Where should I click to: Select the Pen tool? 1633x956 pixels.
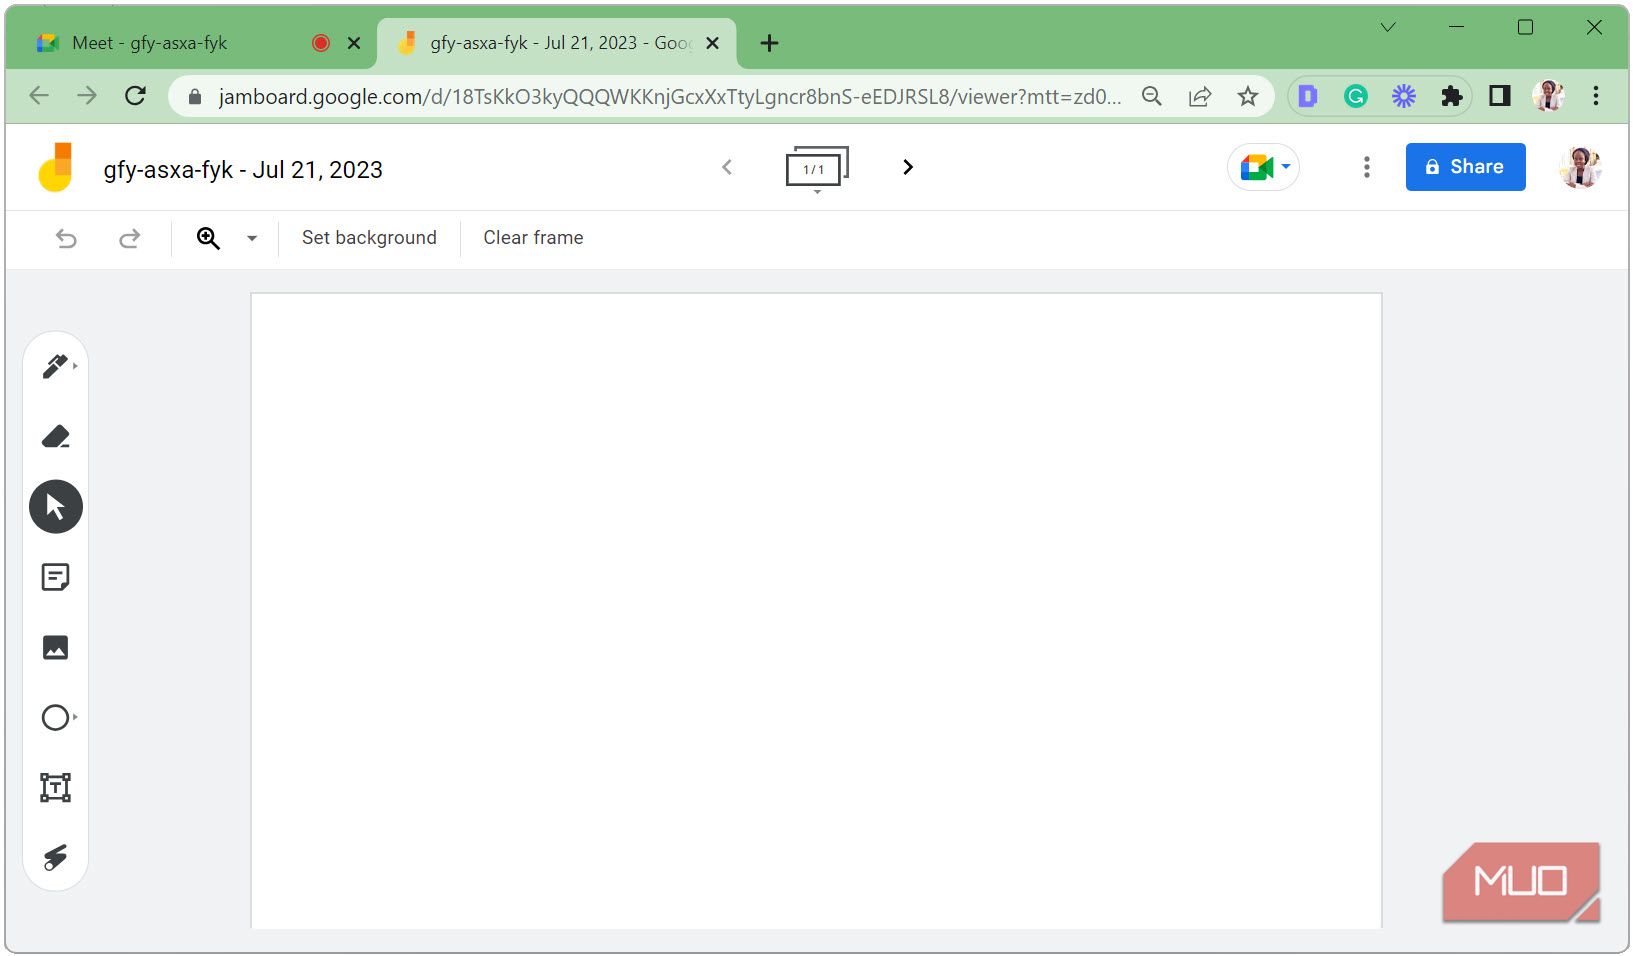point(55,366)
